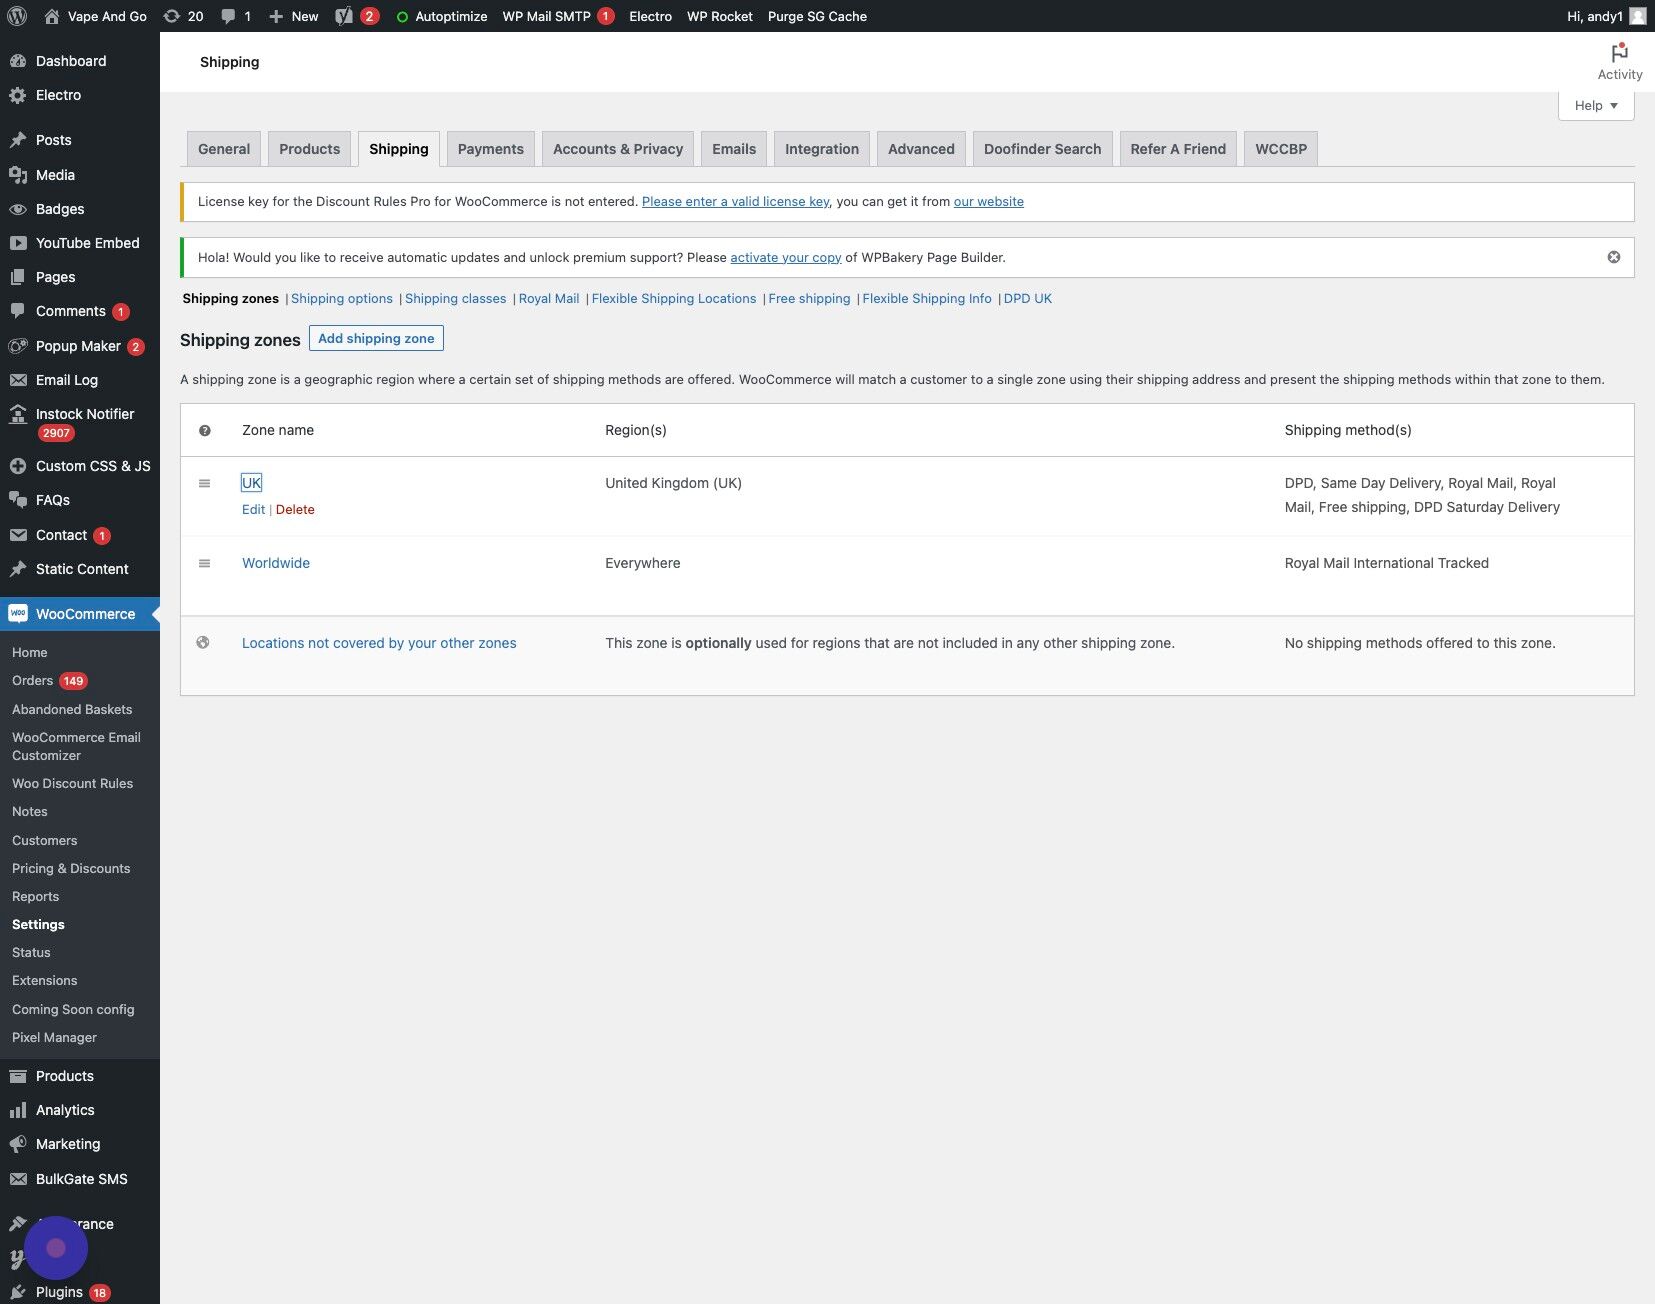This screenshot has height=1304, width=1655.
Task: Click the Pages icon in sidebar
Action: (x=18, y=277)
